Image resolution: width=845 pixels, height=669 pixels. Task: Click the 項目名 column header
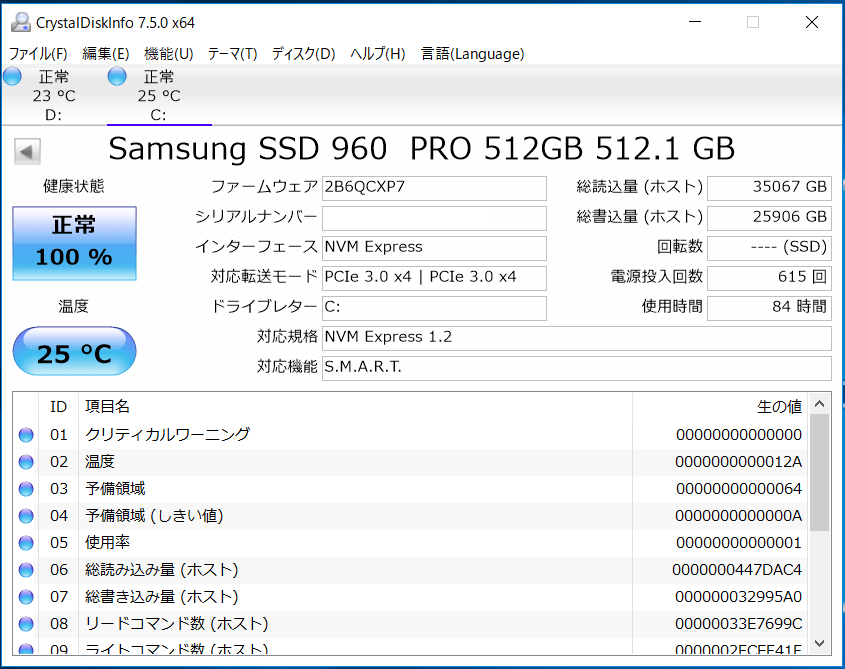pyautogui.click(x=355, y=406)
